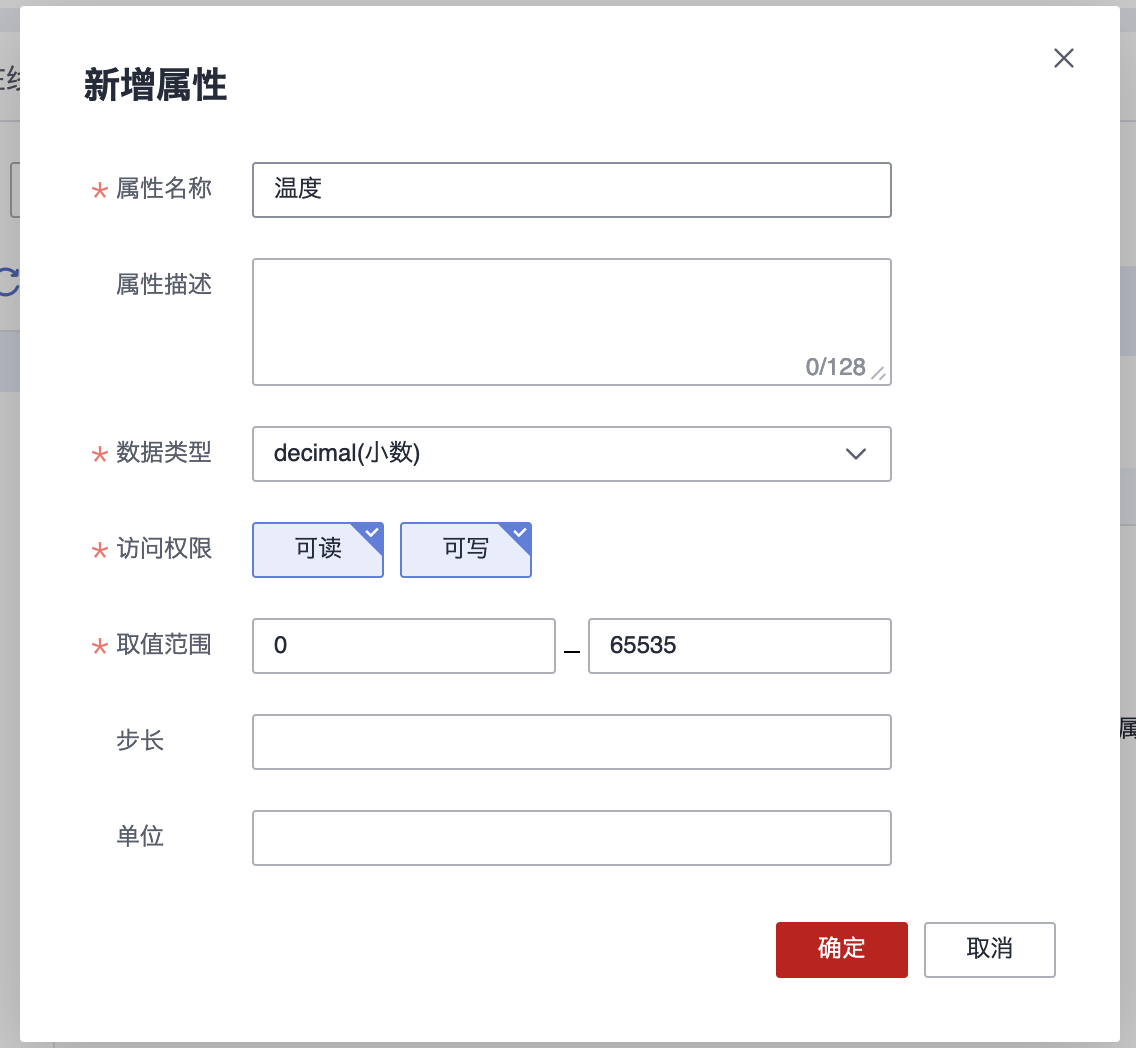Toggle the 可写 access permission
The width and height of the screenshot is (1136, 1048).
pos(466,549)
